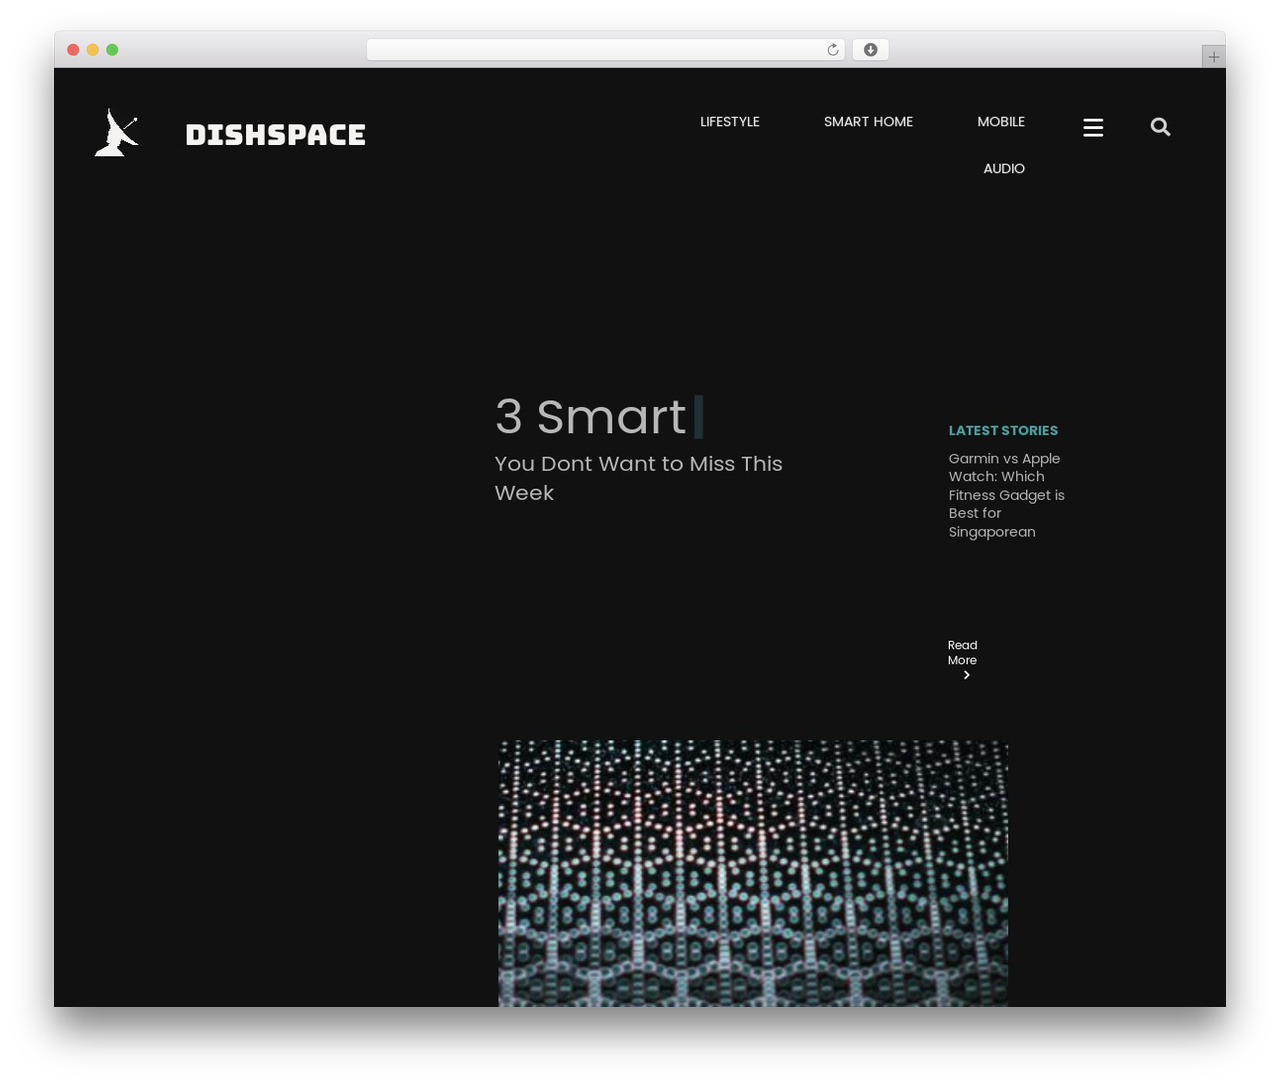The image size is (1280, 1084).
Task: Click the Latest Stories heading
Action: pos(1003,431)
